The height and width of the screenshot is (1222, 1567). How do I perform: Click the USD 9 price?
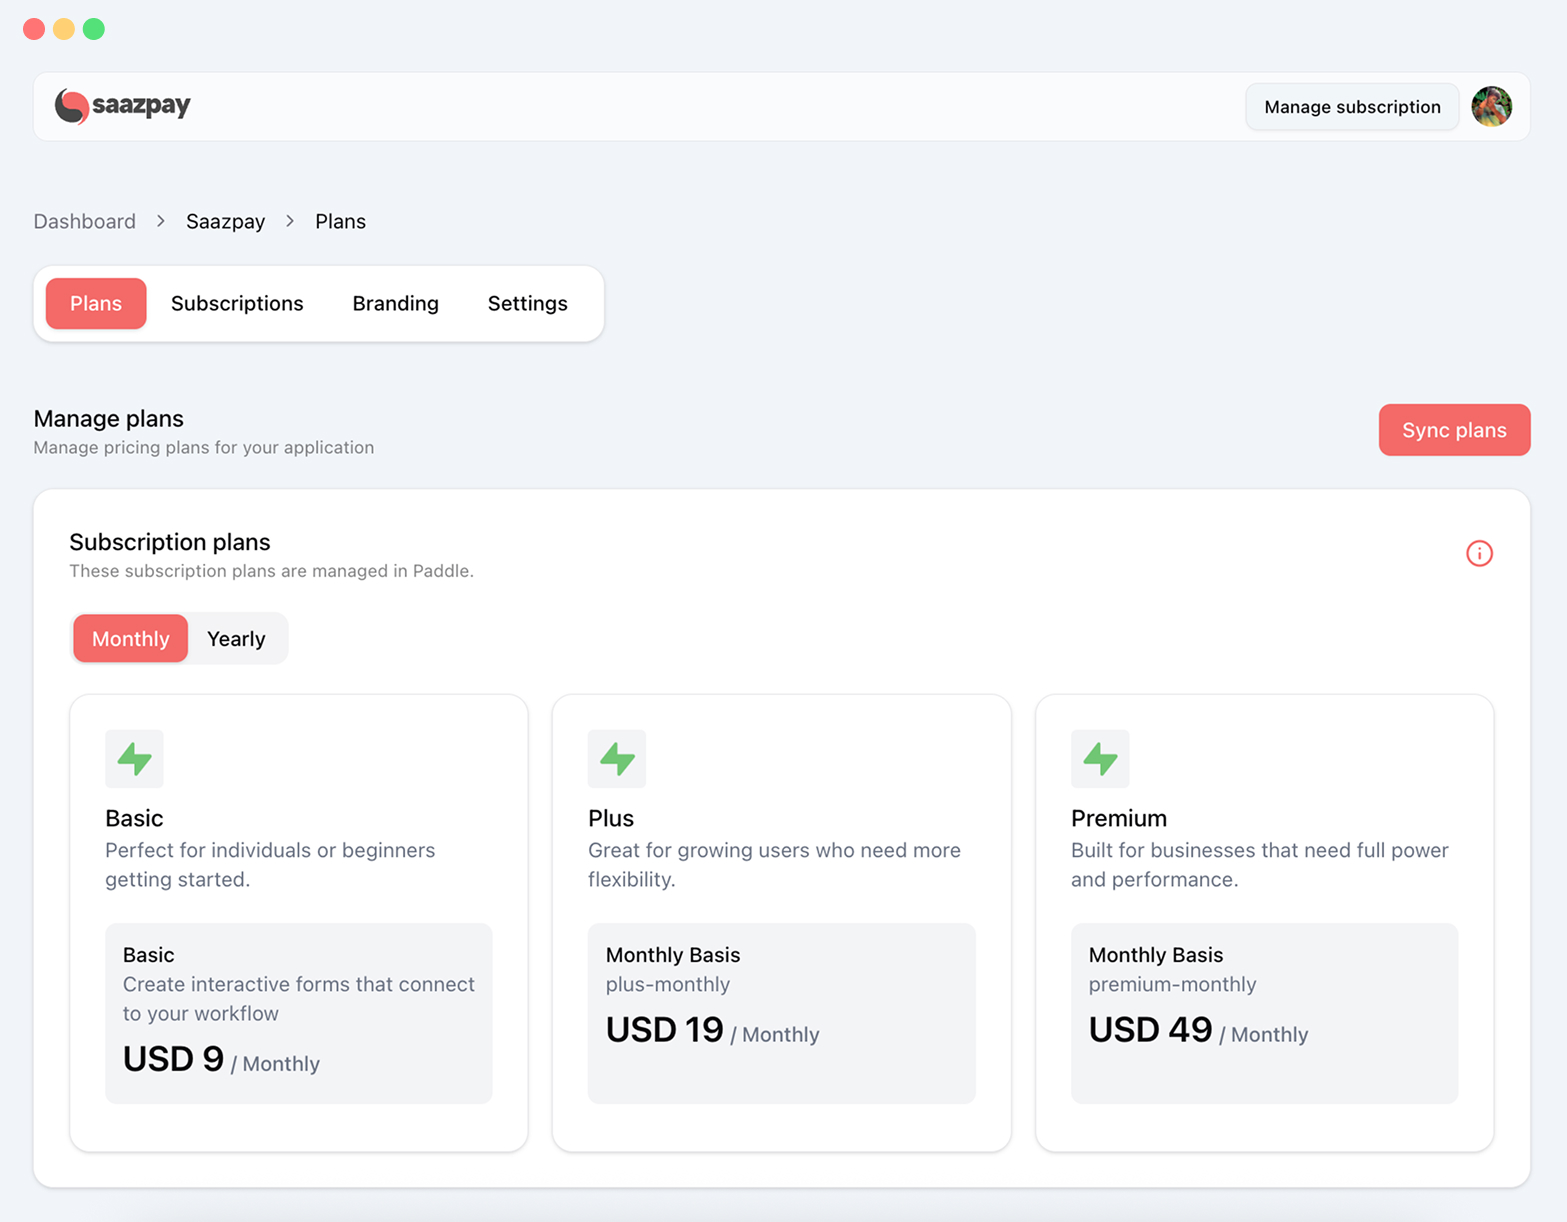tap(173, 1059)
